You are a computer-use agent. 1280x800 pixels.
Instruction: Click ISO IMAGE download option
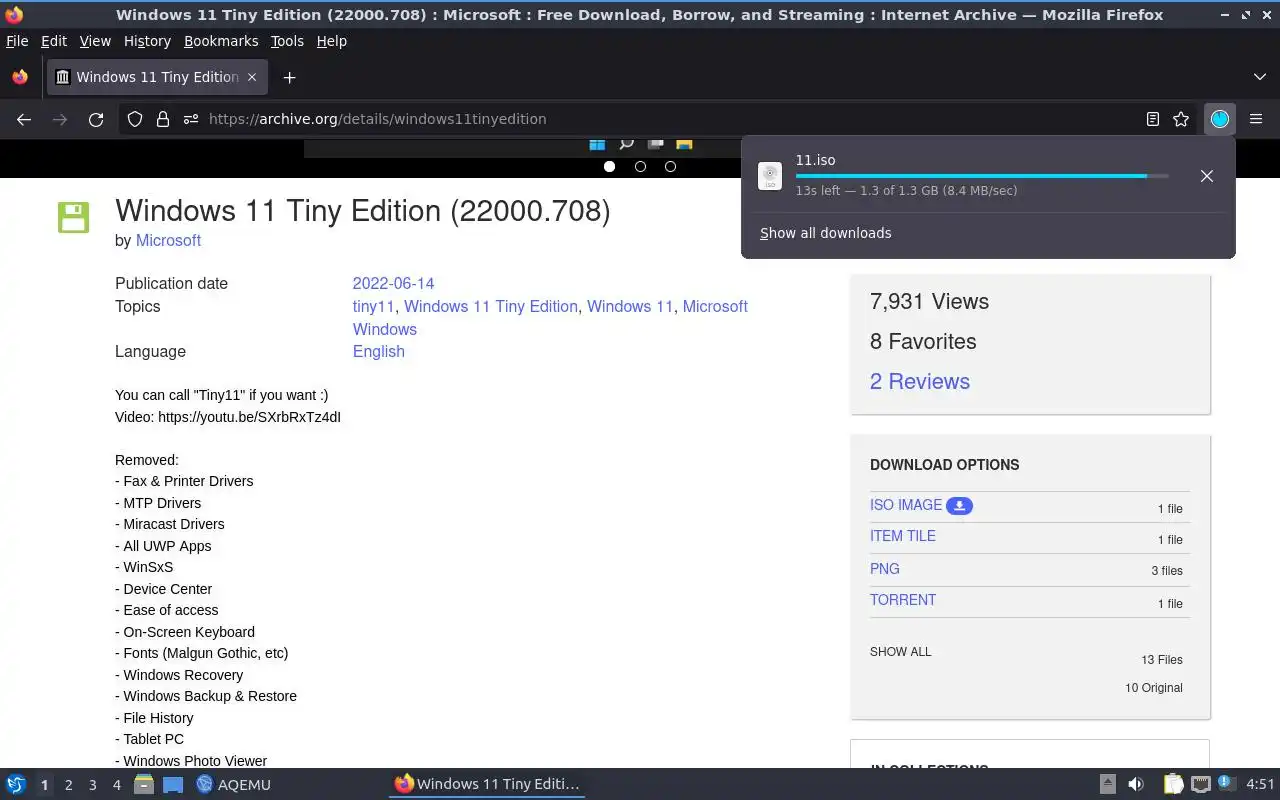(x=906, y=505)
